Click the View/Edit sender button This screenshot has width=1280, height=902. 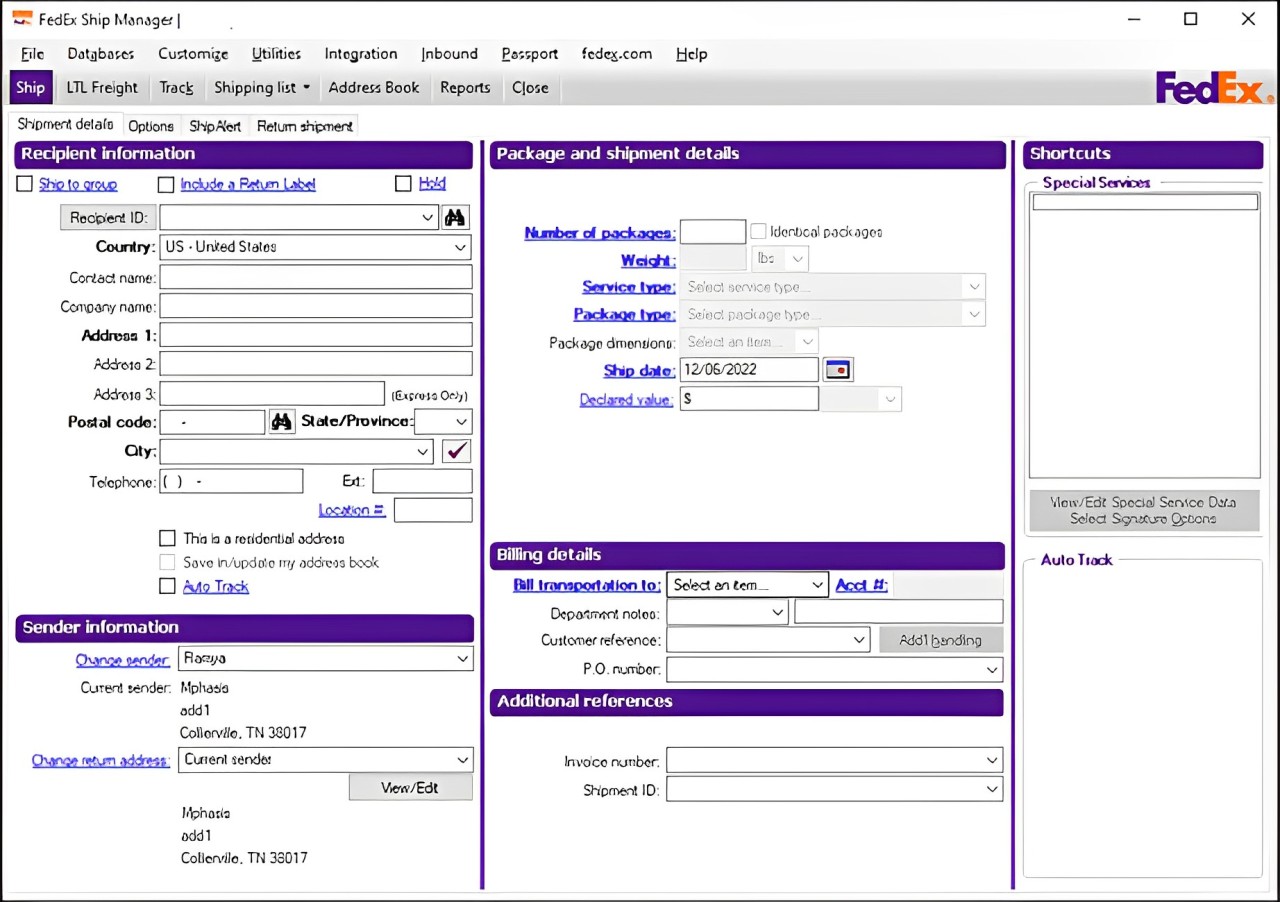(x=410, y=788)
